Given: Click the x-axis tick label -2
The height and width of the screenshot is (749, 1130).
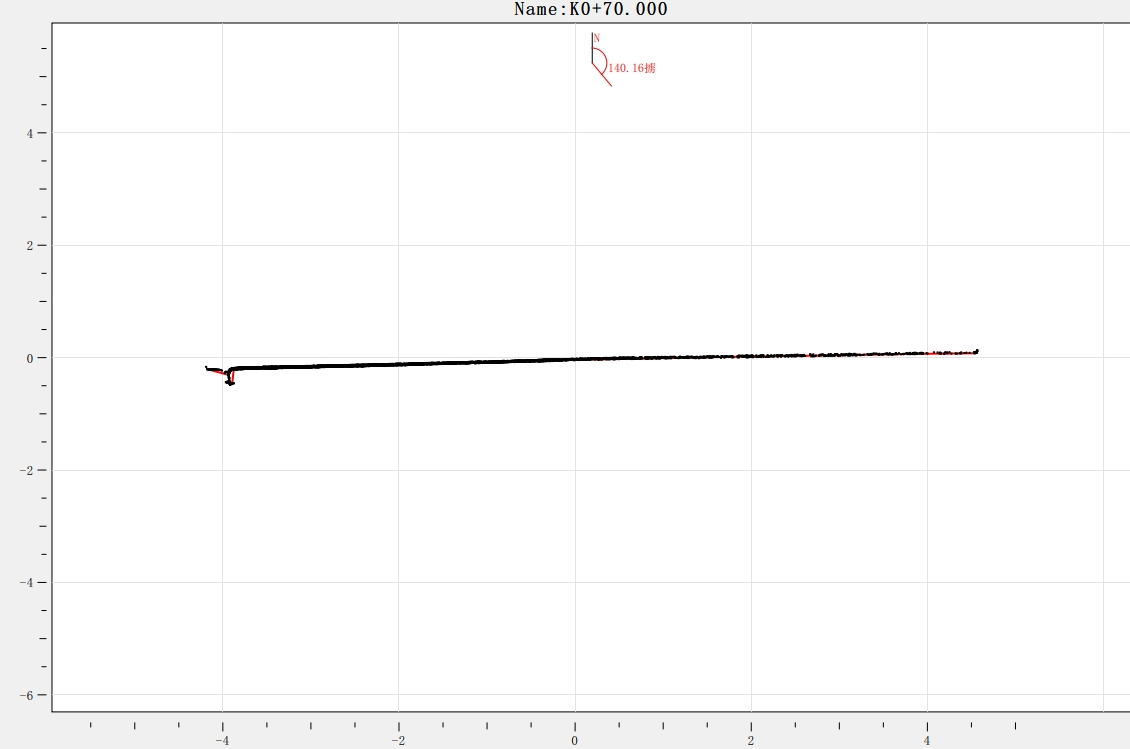Looking at the screenshot, I should (x=398, y=741).
